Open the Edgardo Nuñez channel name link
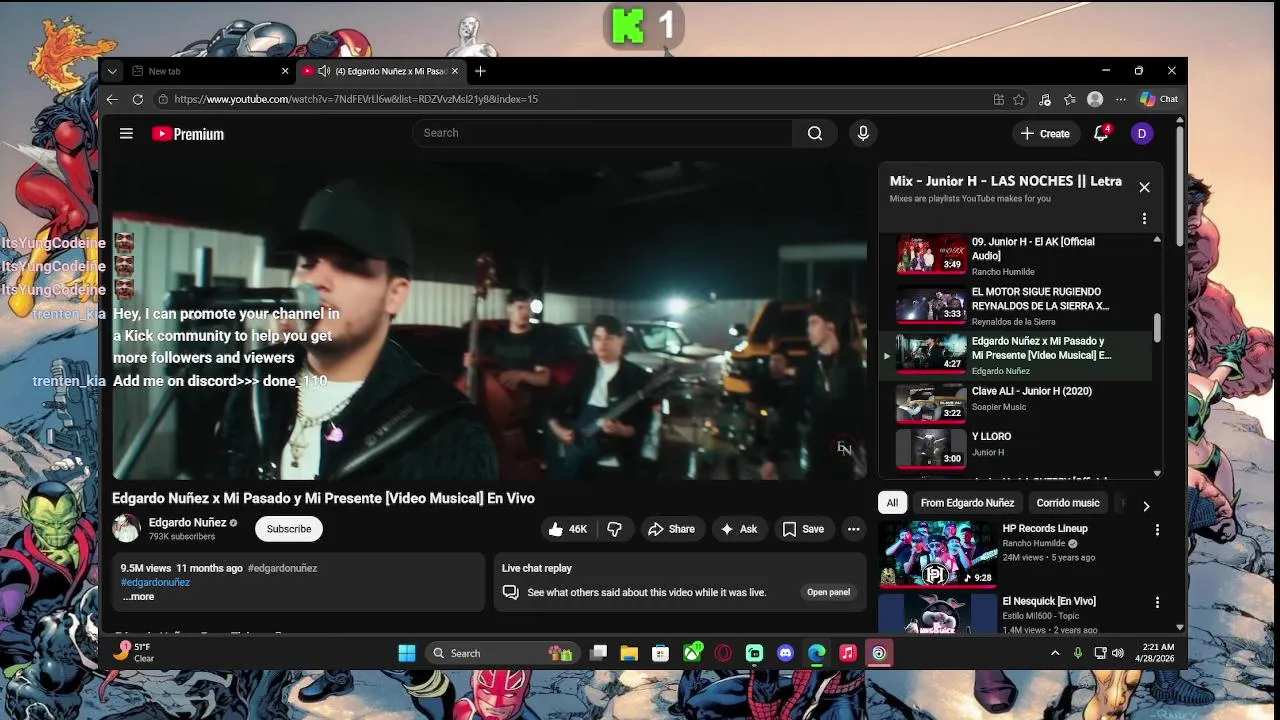Image resolution: width=1280 pixels, height=720 pixels. click(x=187, y=522)
